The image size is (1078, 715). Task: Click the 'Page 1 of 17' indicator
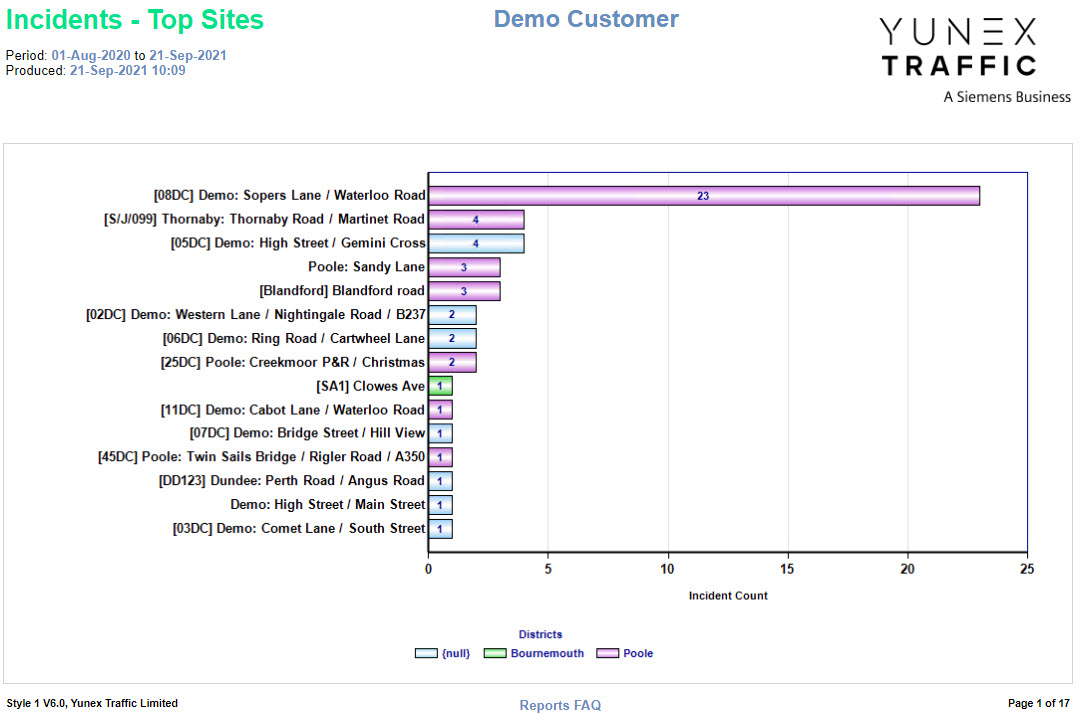(x=1039, y=703)
